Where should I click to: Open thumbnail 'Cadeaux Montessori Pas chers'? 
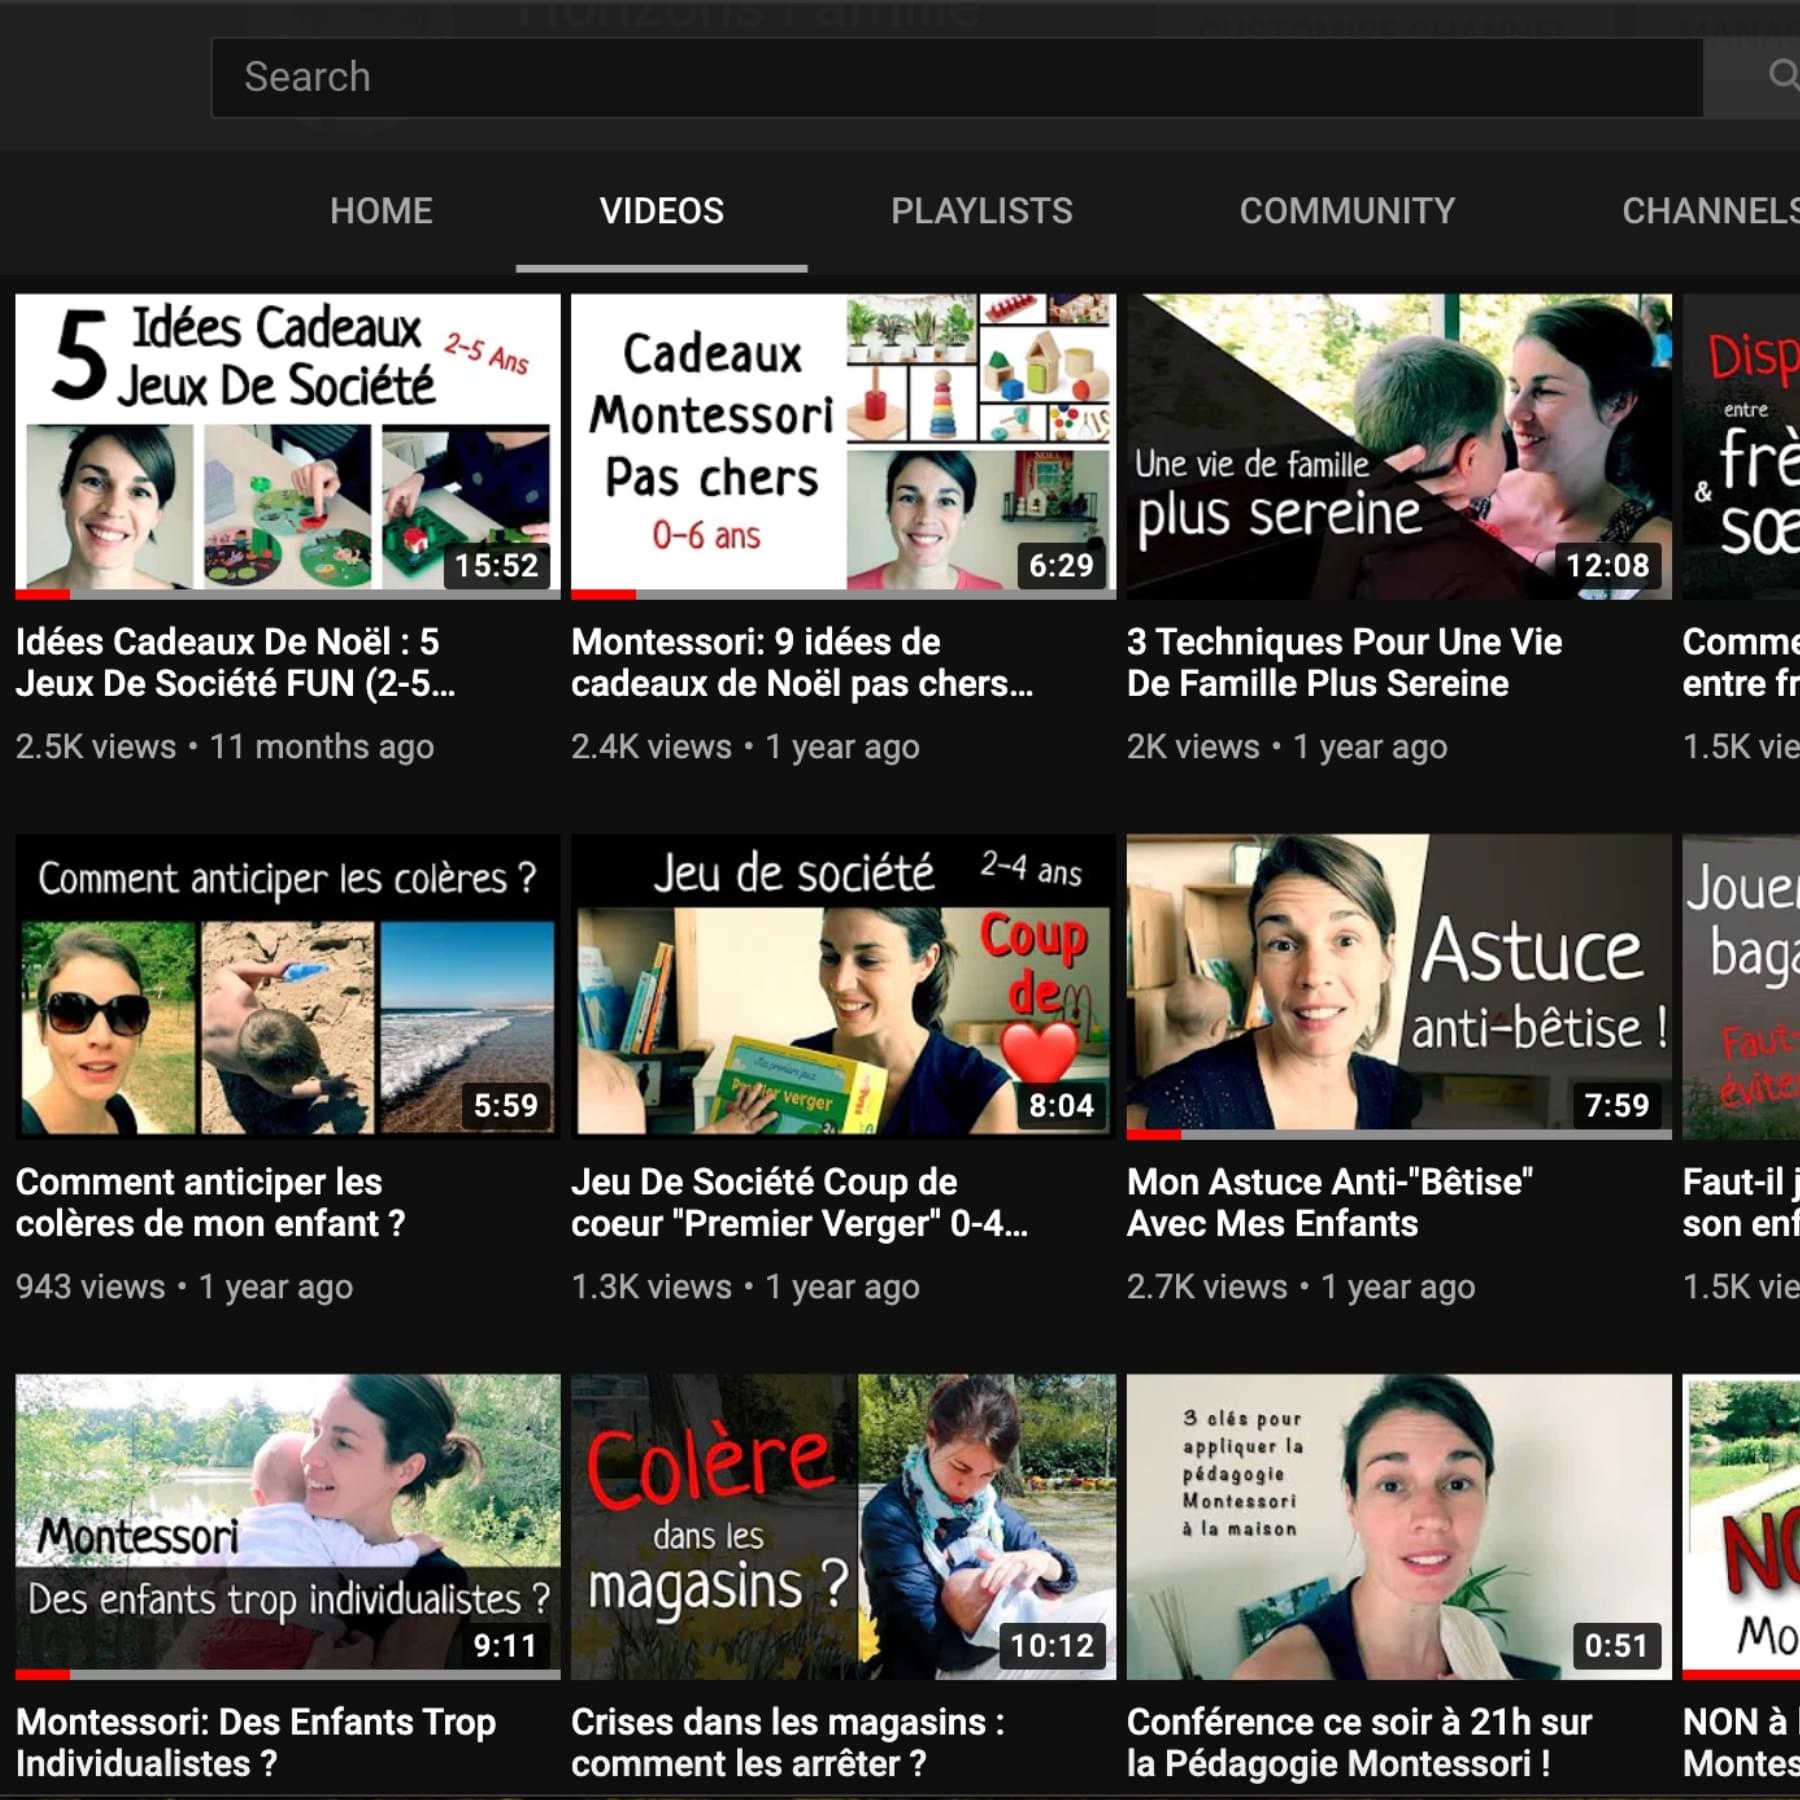click(843, 446)
